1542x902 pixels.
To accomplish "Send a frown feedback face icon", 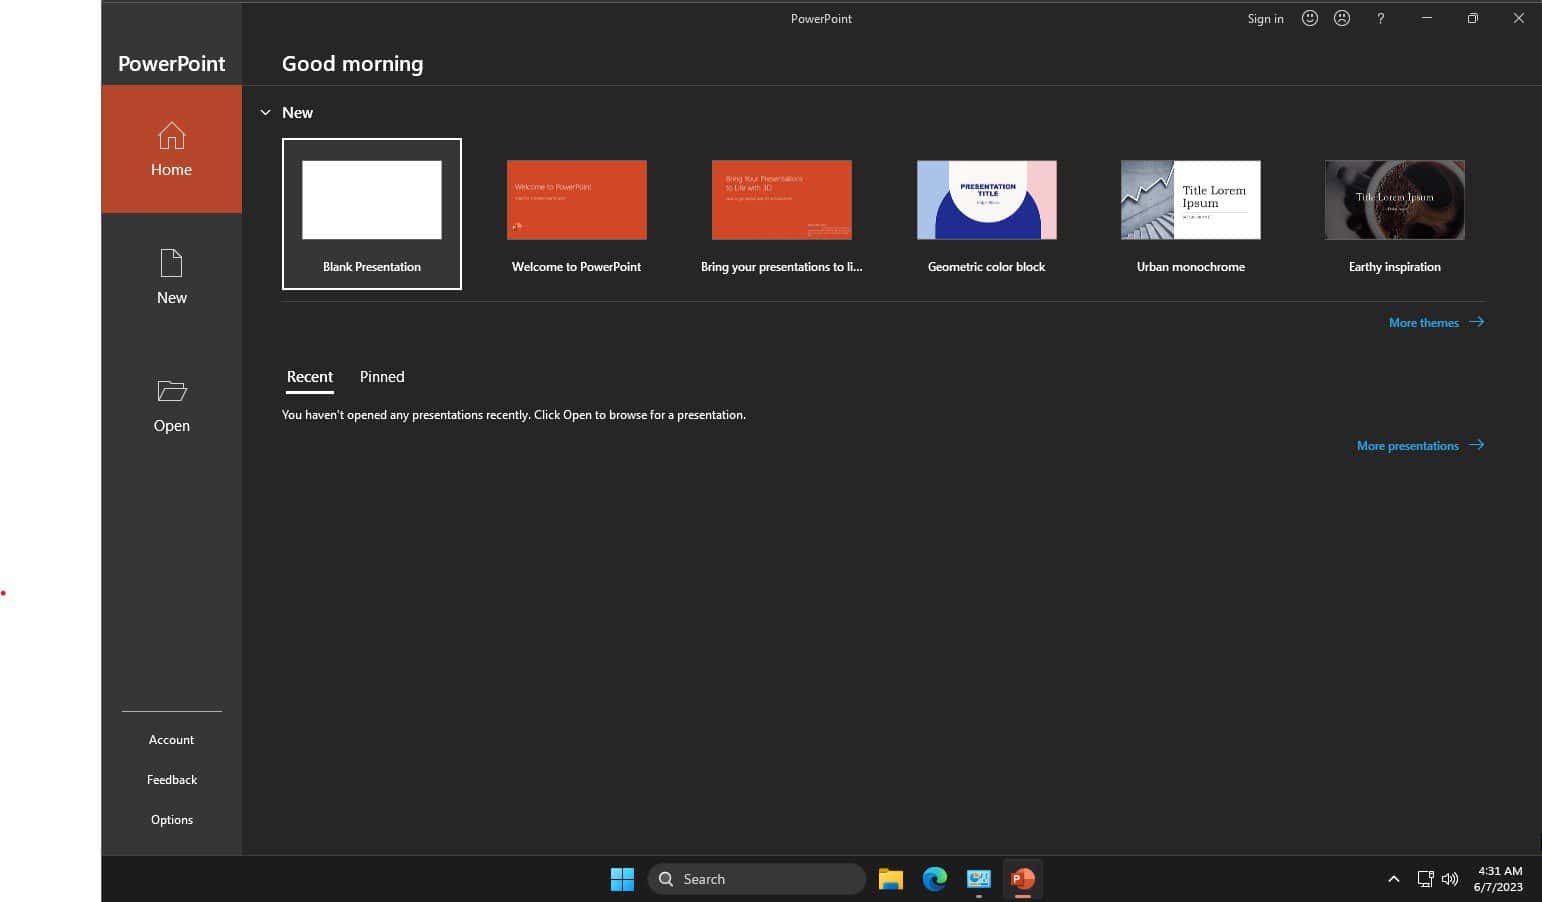I will pyautogui.click(x=1342, y=18).
